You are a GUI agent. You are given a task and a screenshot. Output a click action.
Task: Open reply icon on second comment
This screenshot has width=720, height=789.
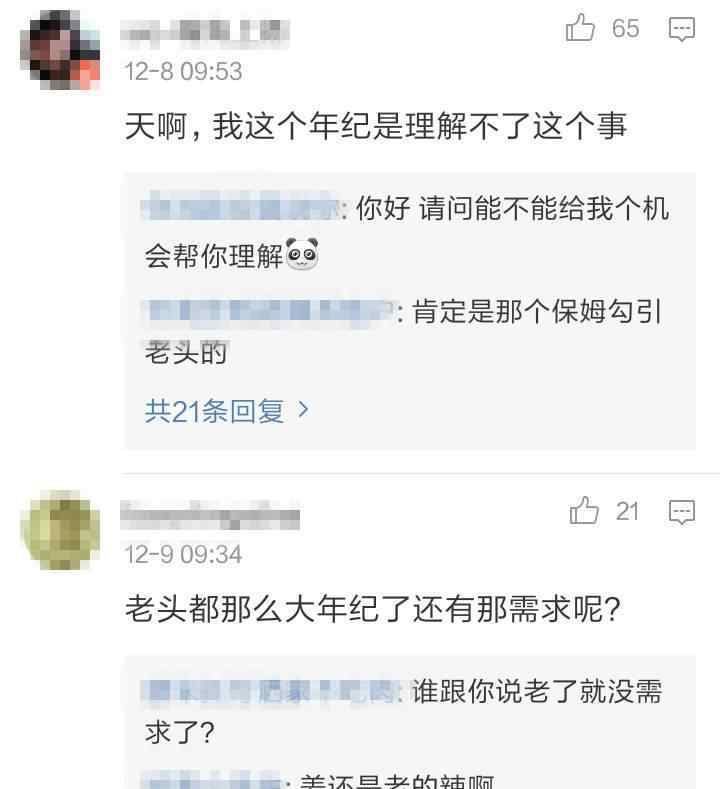tap(682, 512)
